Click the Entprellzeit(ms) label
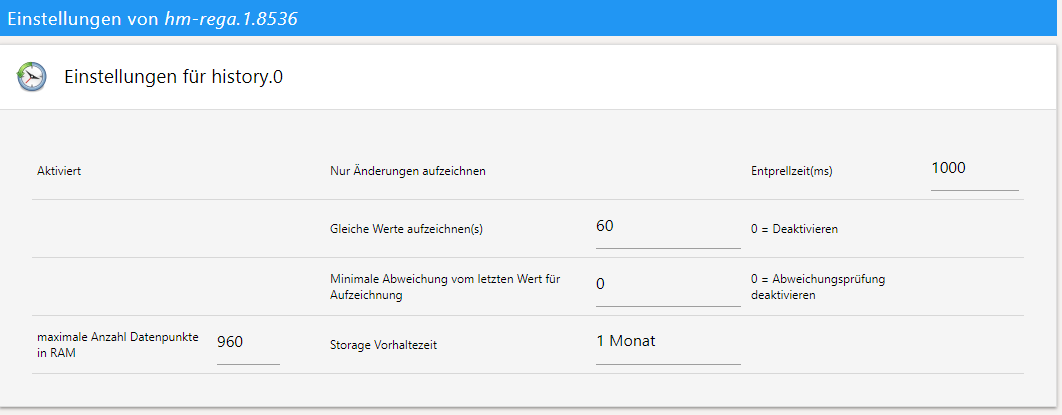The image size is (1062, 415). [x=792, y=171]
